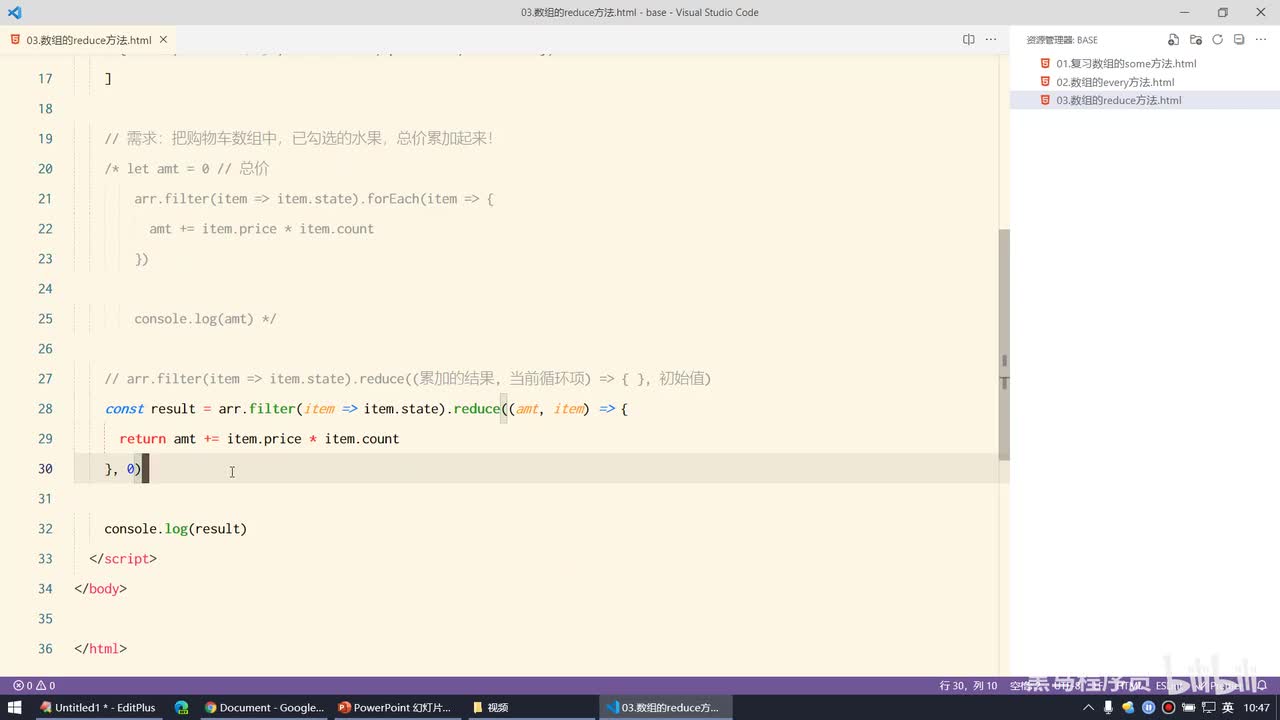This screenshot has width=1280, height=720.
Task: Click the word reduce on line 28
Action: (477, 409)
